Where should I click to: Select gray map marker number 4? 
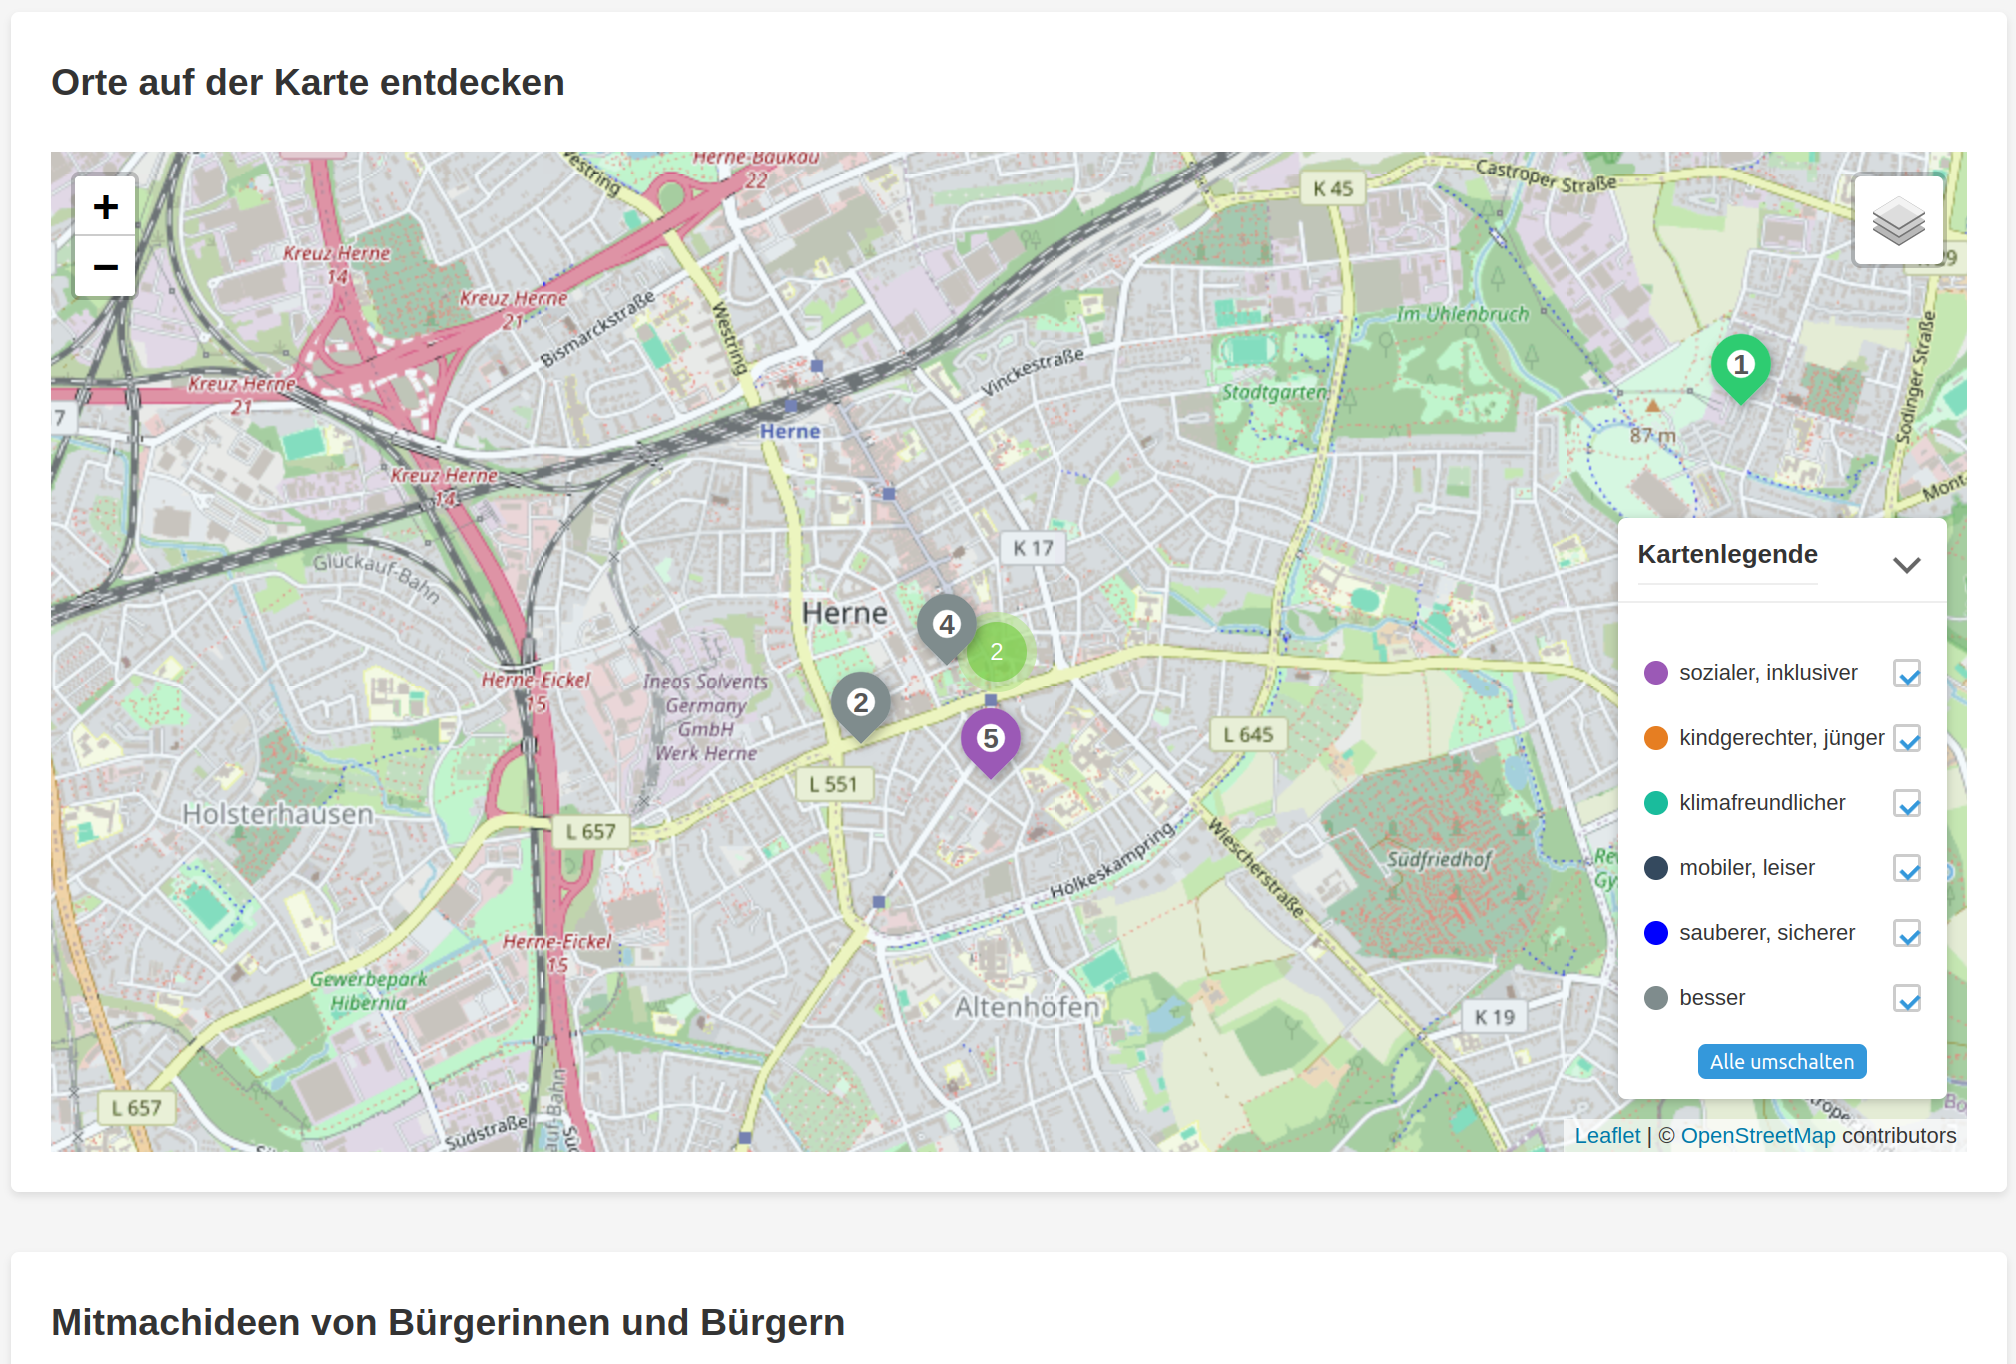click(x=946, y=626)
